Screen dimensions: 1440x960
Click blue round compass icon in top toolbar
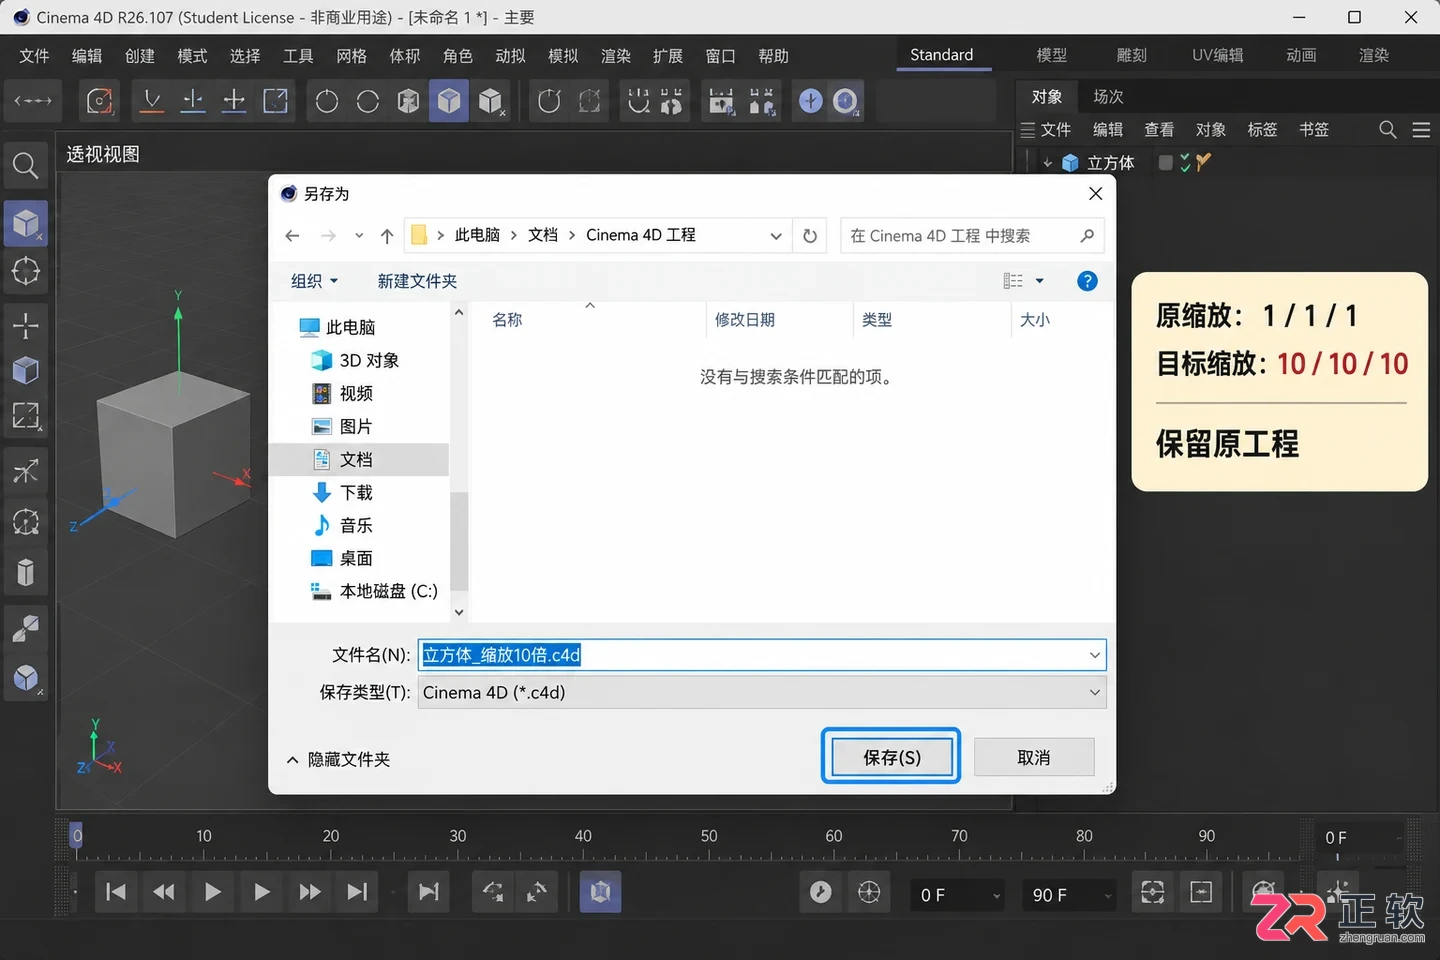click(x=811, y=101)
